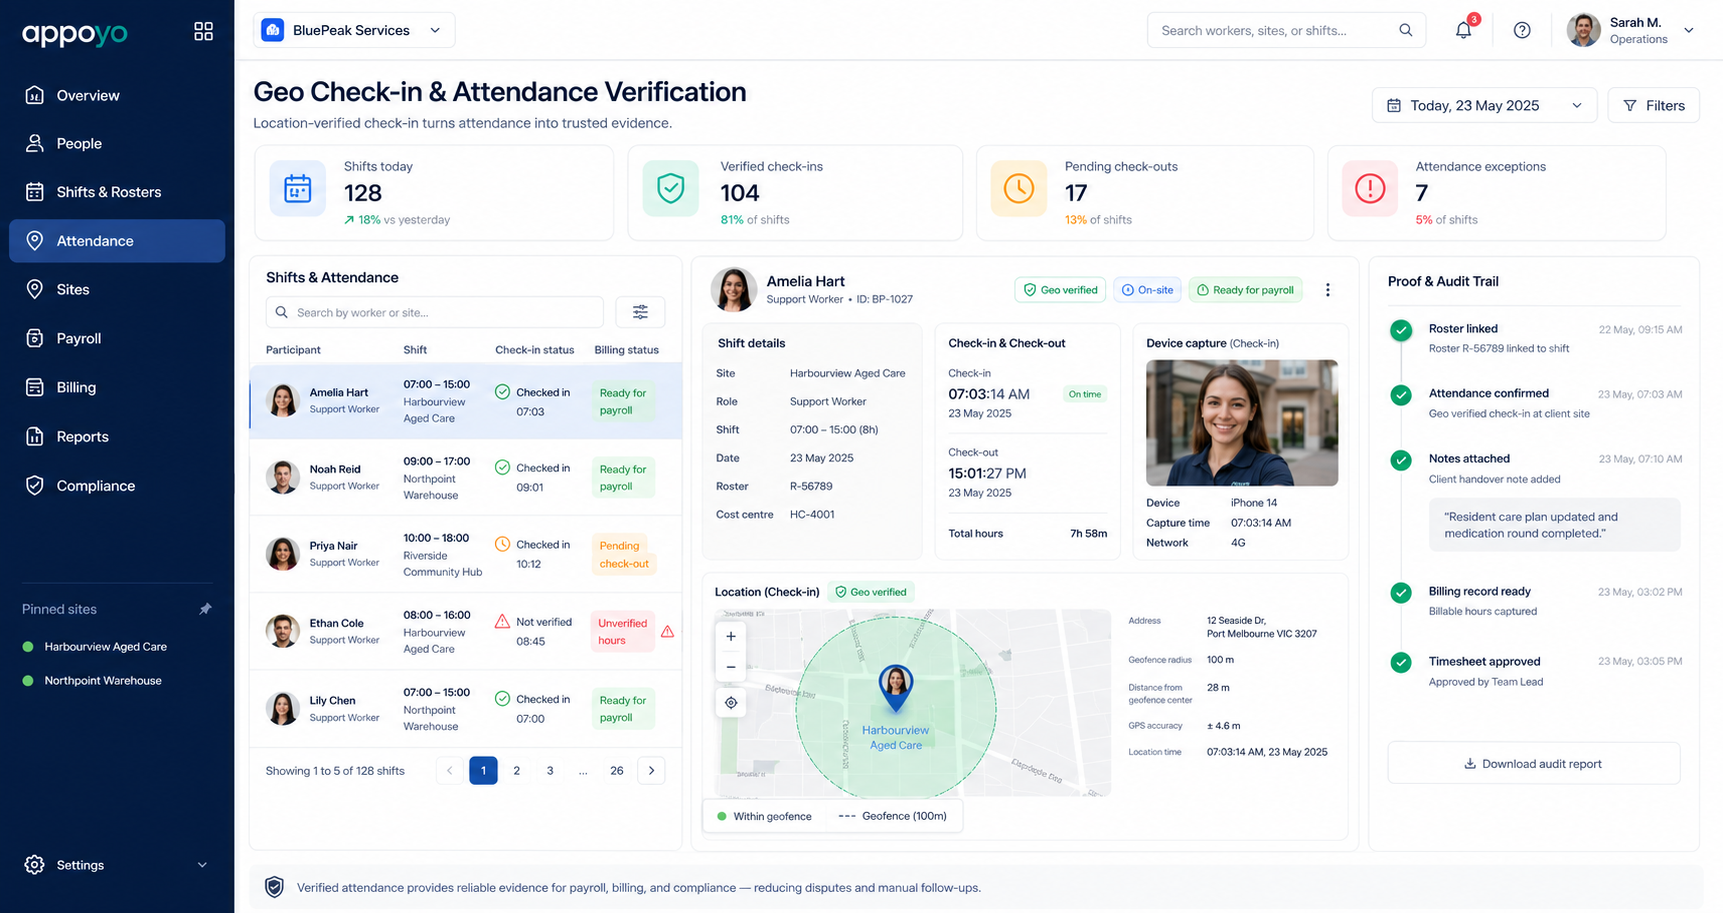The image size is (1723, 913).
Task: Go to the previous page of shifts
Action: point(450,770)
